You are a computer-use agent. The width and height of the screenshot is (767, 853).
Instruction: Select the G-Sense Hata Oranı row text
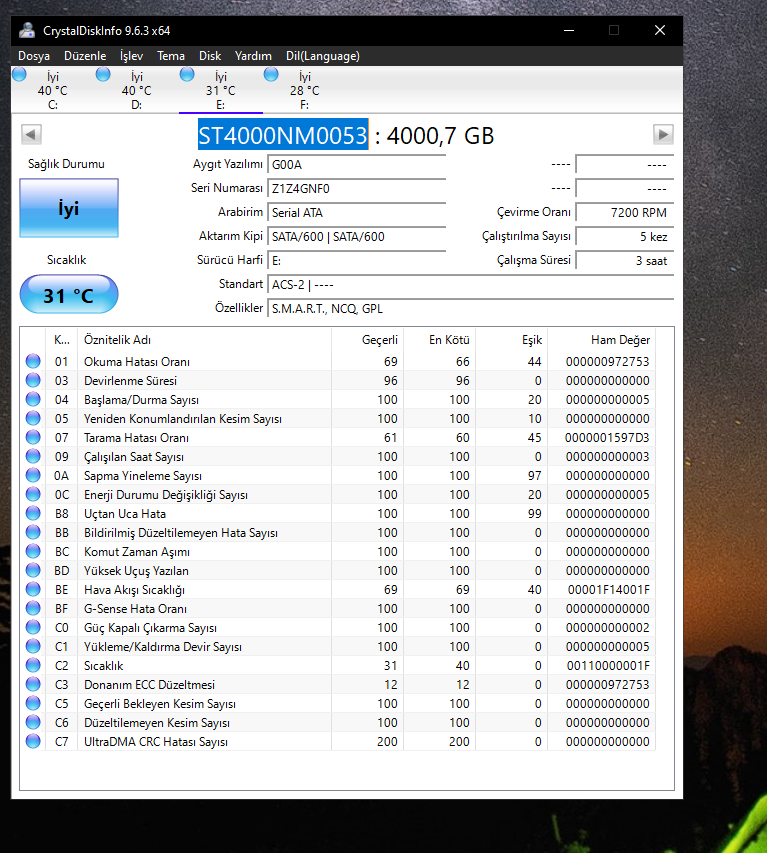pos(135,609)
